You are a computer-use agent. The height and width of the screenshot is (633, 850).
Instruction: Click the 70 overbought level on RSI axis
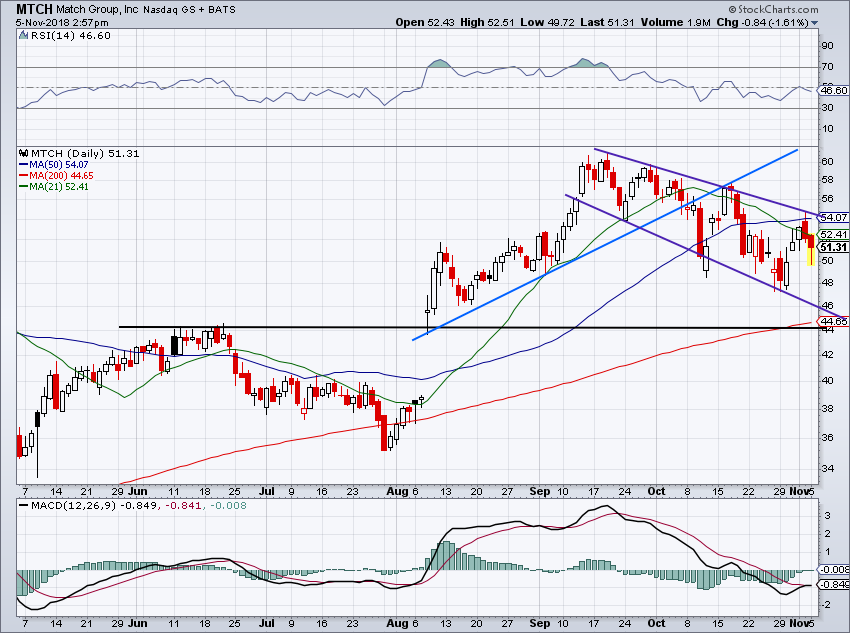tap(828, 67)
